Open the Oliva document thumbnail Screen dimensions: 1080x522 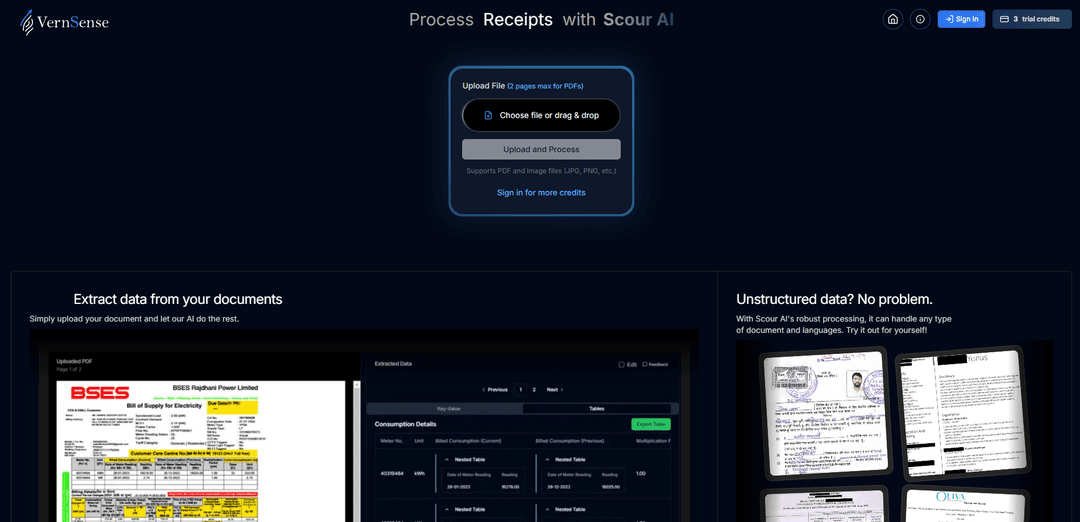tap(964, 504)
